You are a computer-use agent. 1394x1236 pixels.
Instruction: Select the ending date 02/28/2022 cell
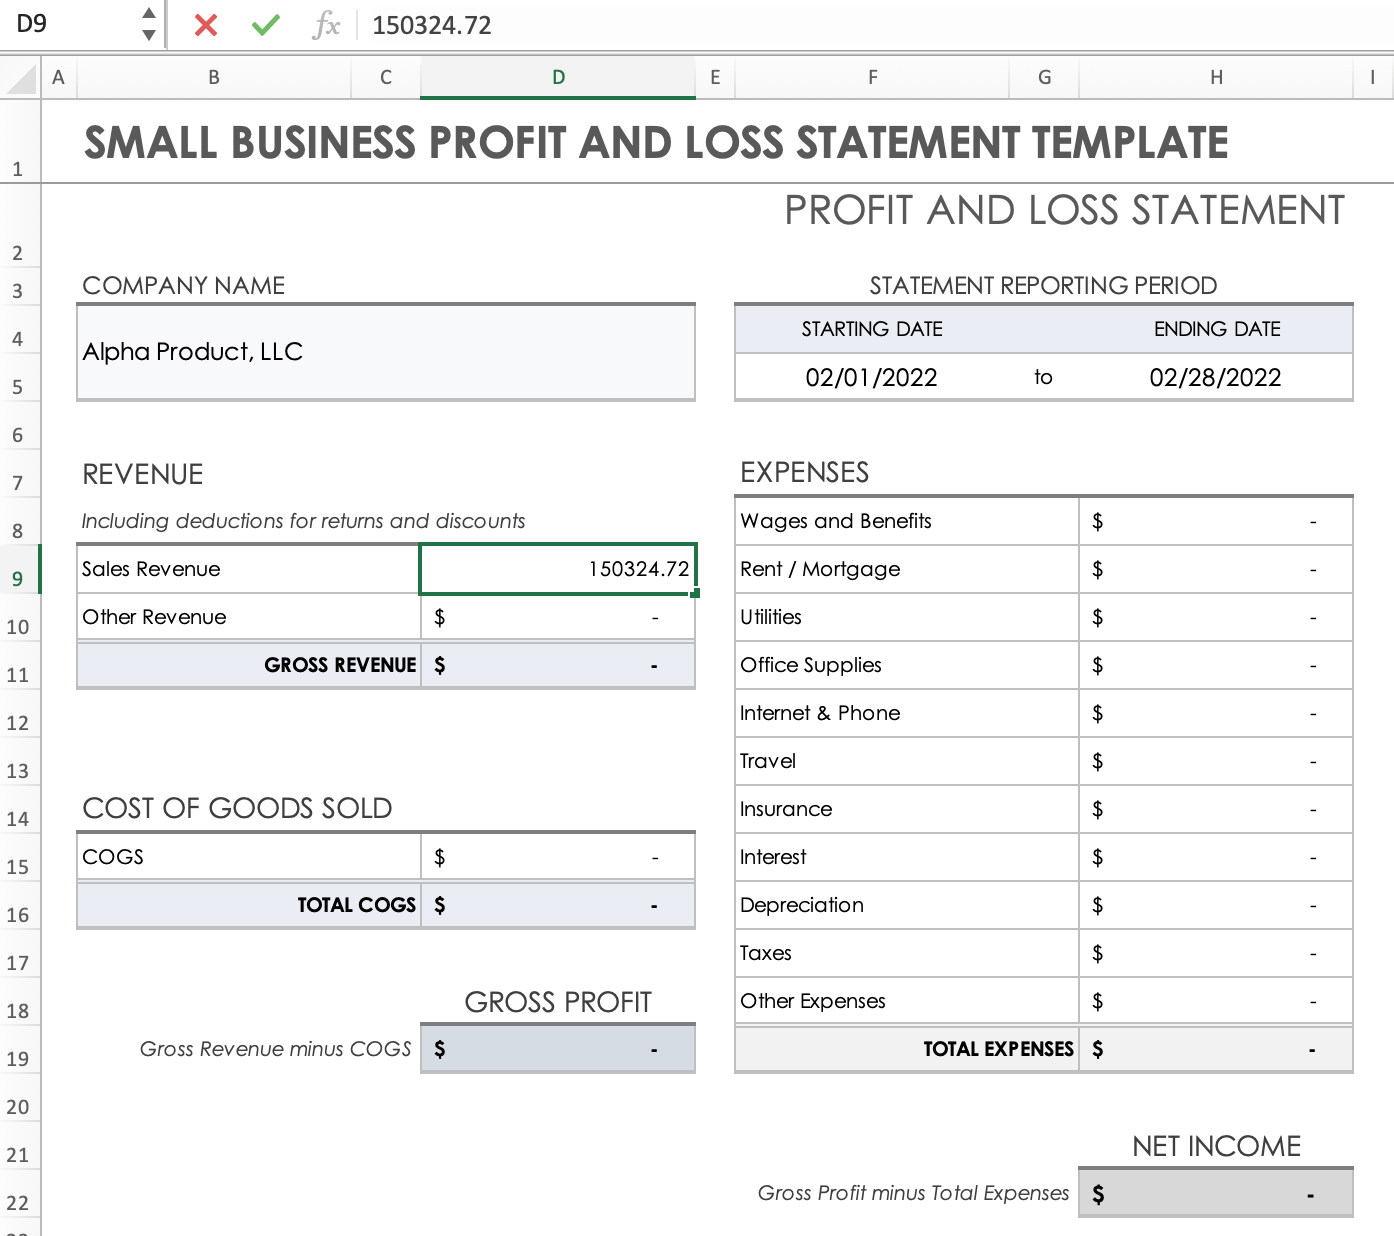point(1215,377)
